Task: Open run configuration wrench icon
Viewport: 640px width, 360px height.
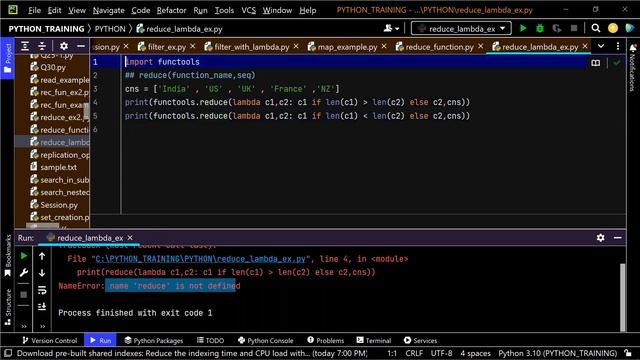Action: (24, 273)
